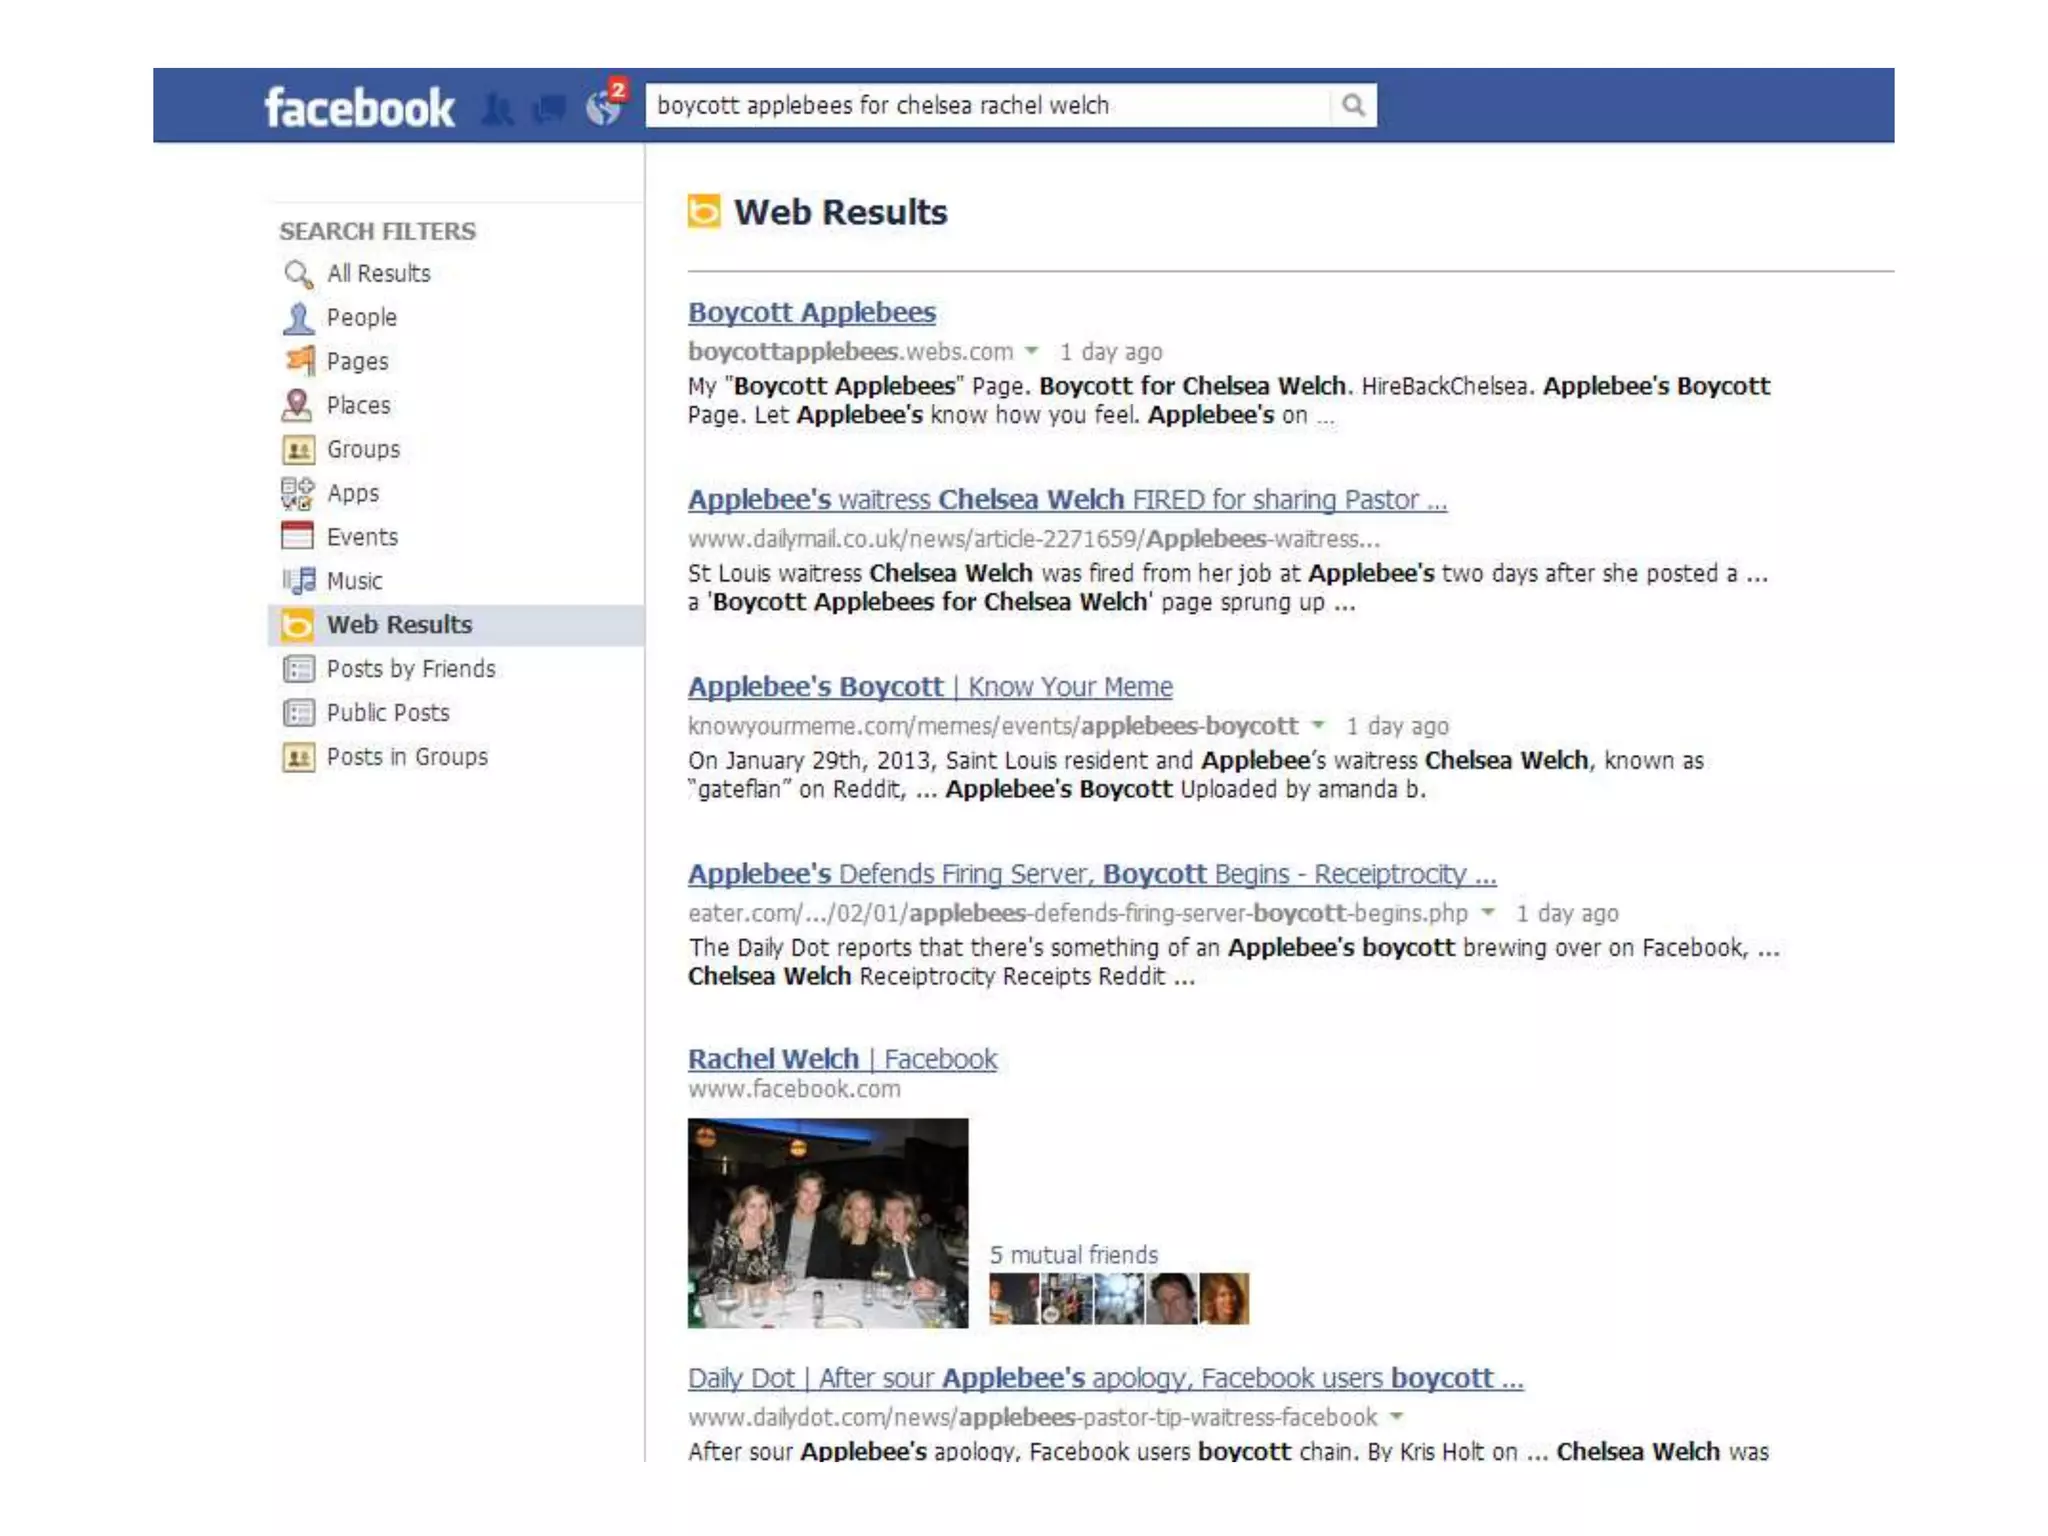Viewport: 2048px width, 1536px height.
Task: Switch to Posts by Friends filter
Action: 410,669
